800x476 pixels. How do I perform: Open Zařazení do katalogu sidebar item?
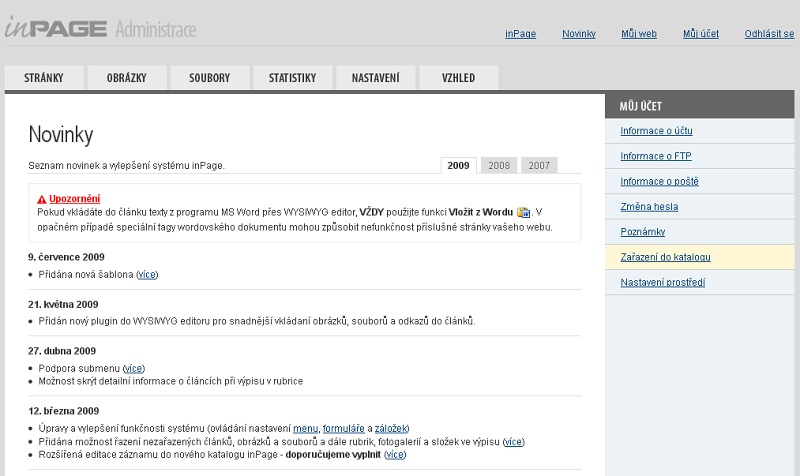(665, 257)
